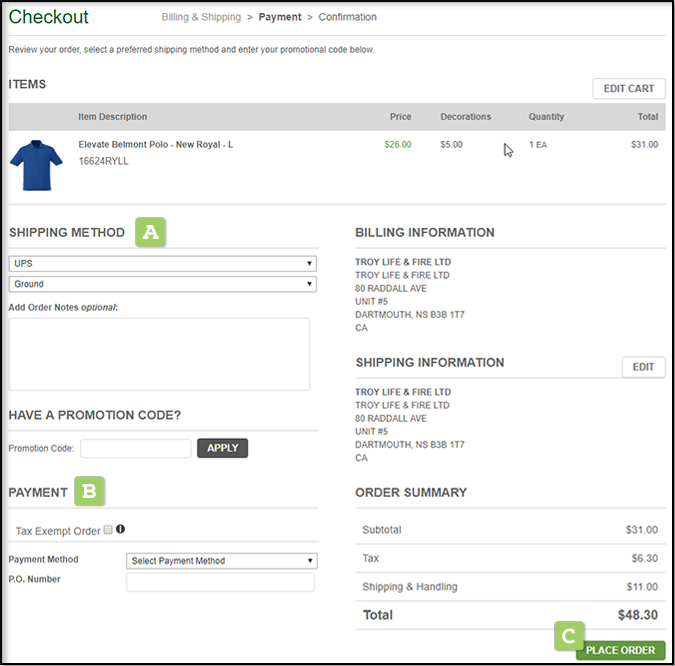Click the green B callout marker

(x=89, y=491)
